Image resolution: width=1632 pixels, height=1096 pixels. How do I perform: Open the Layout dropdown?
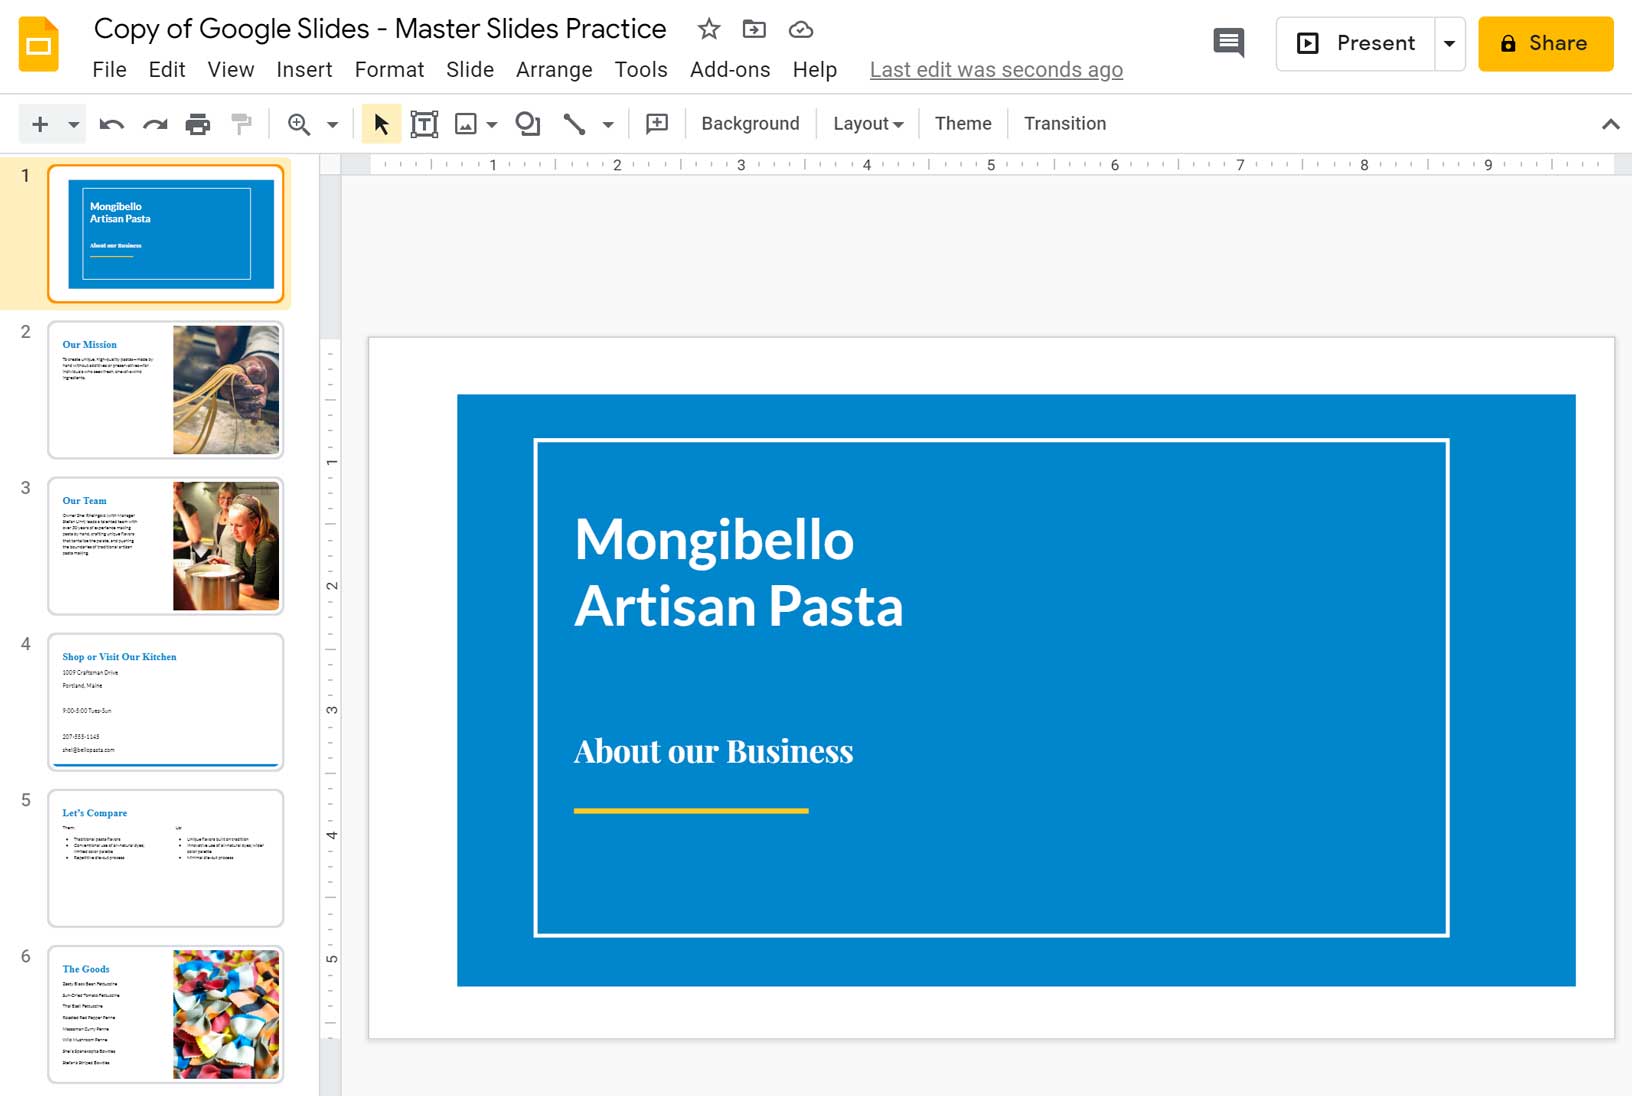(x=867, y=124)
